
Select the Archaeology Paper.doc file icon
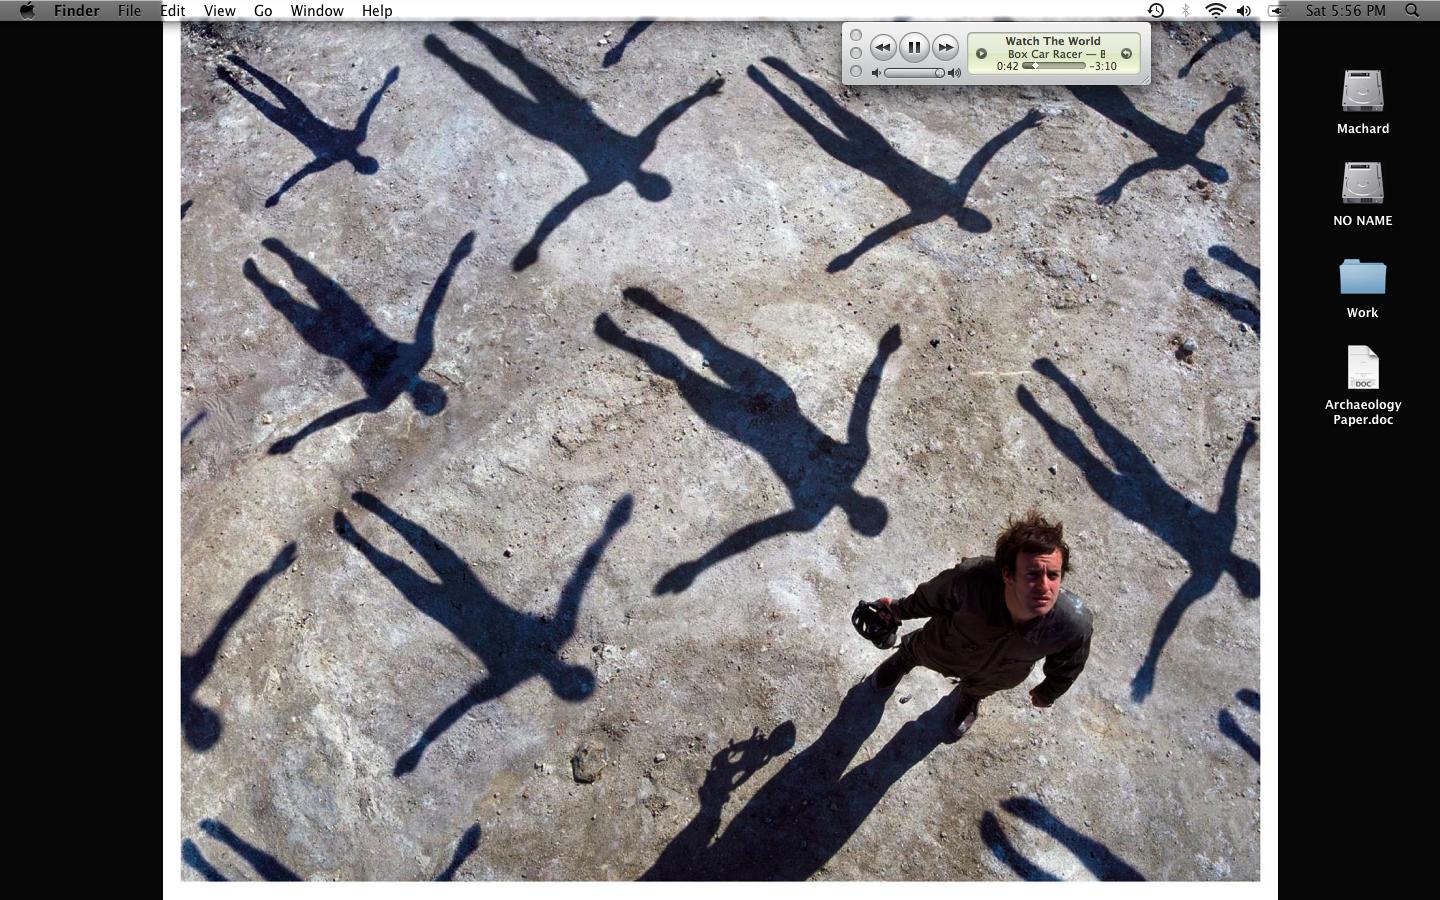[x=1362, y=368]
